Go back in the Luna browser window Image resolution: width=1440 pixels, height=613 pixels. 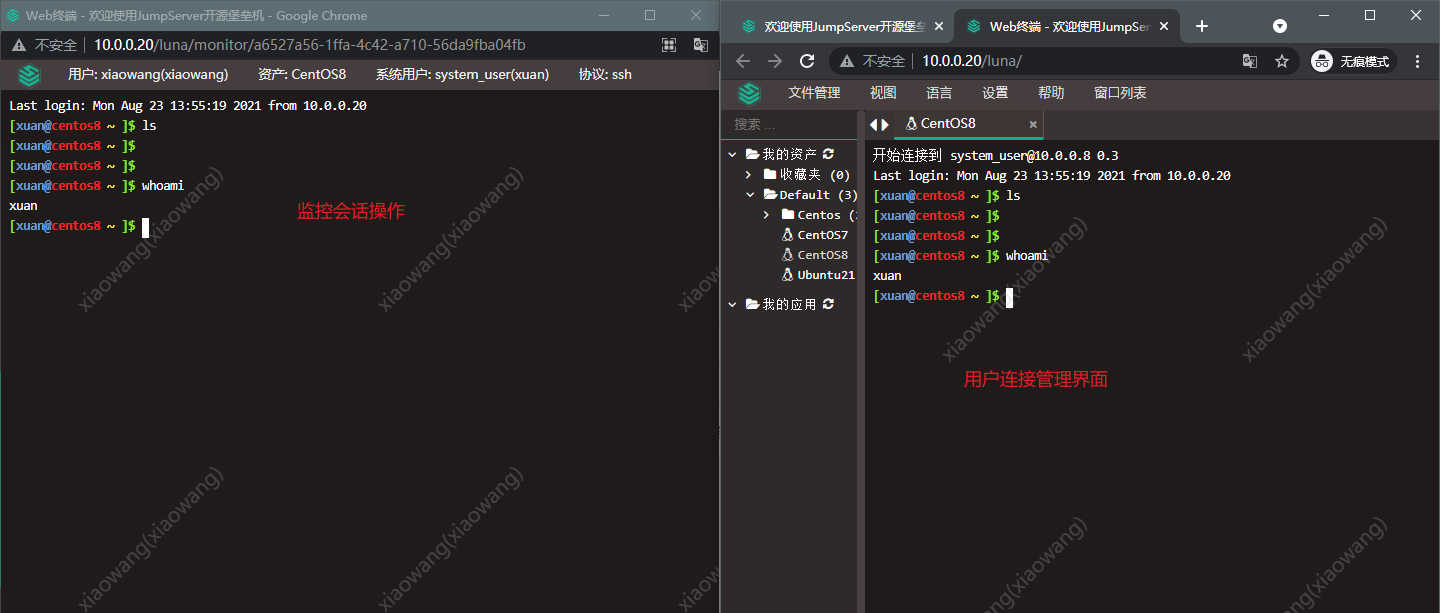[743, 61]
